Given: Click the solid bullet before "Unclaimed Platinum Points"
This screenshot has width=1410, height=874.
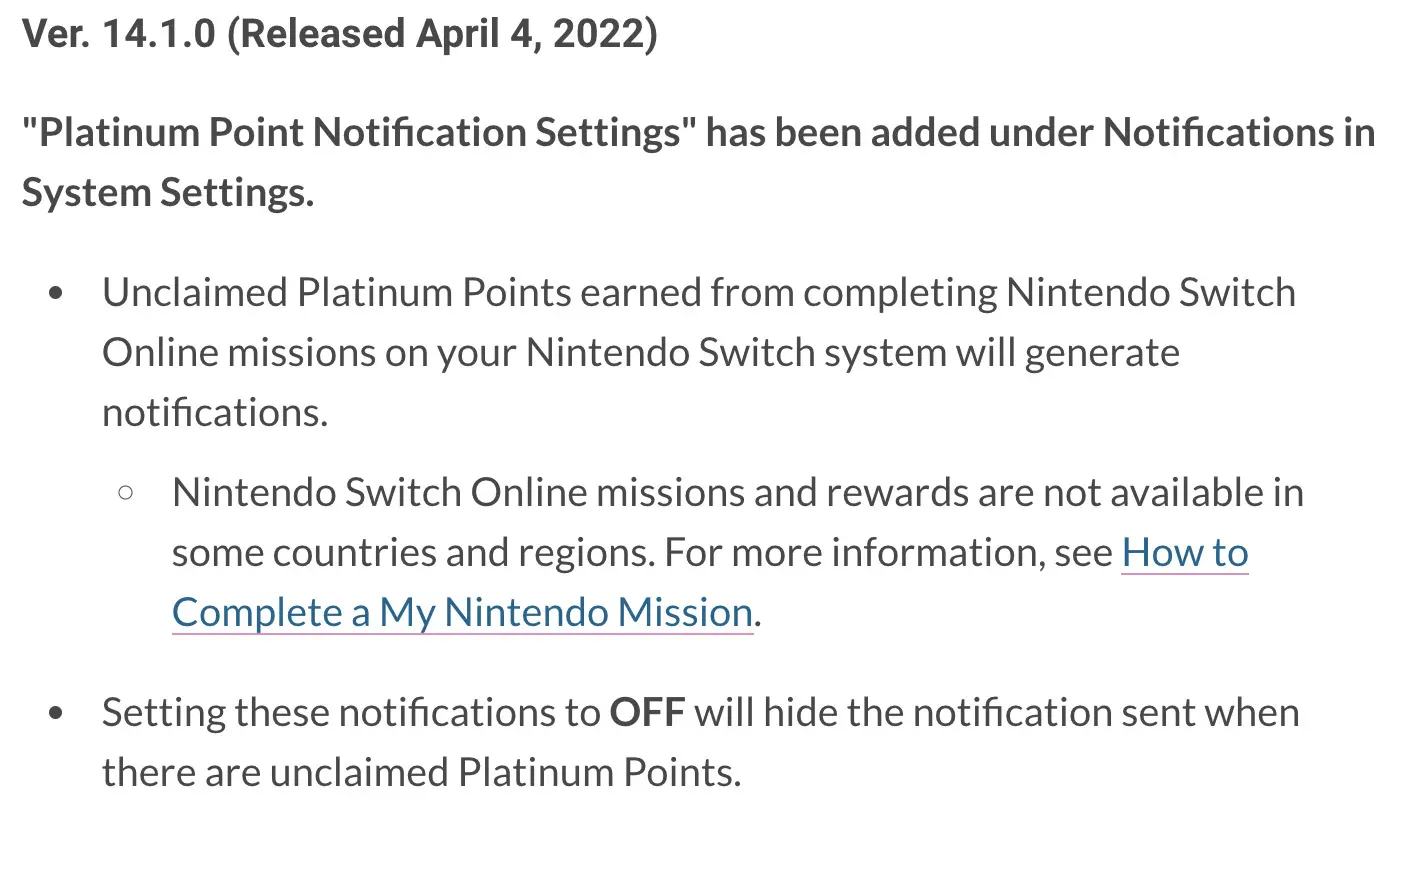Looking at the screenshot, I should tap(56, 293).
